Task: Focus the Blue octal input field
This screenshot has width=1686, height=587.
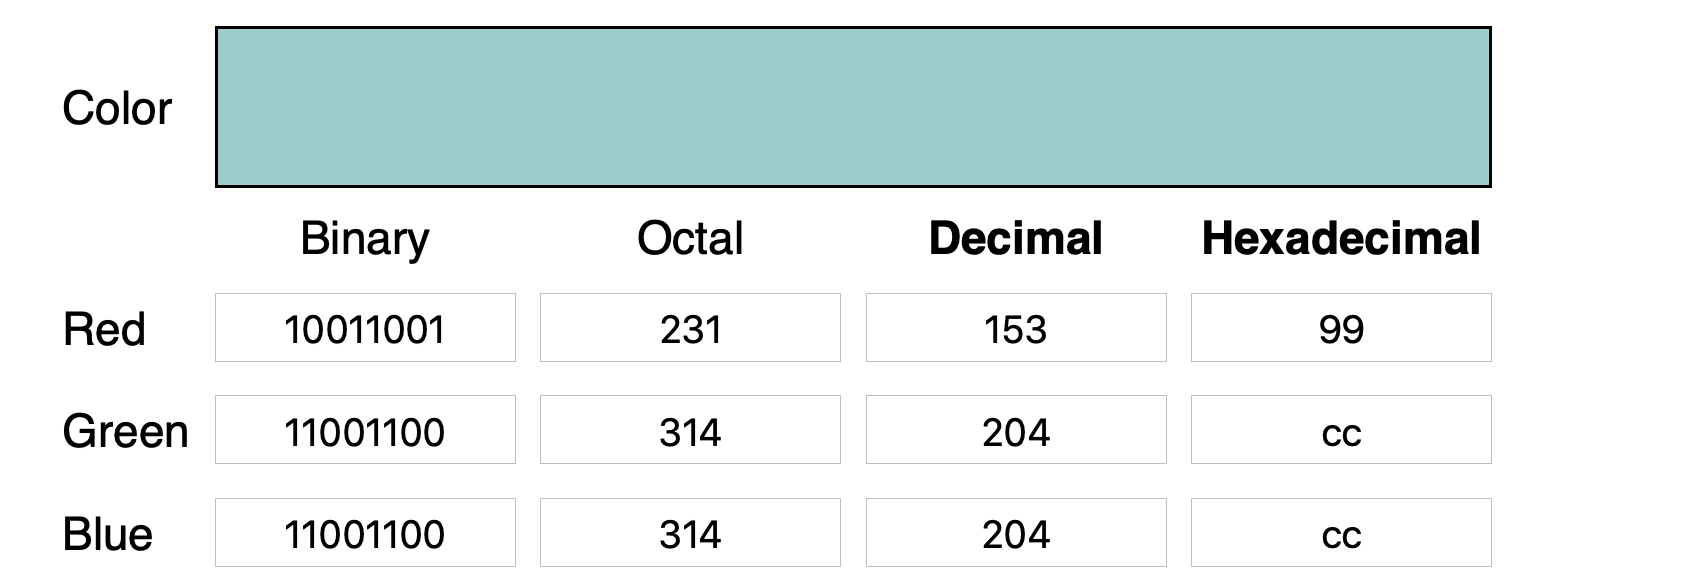Action: [690, 533]
